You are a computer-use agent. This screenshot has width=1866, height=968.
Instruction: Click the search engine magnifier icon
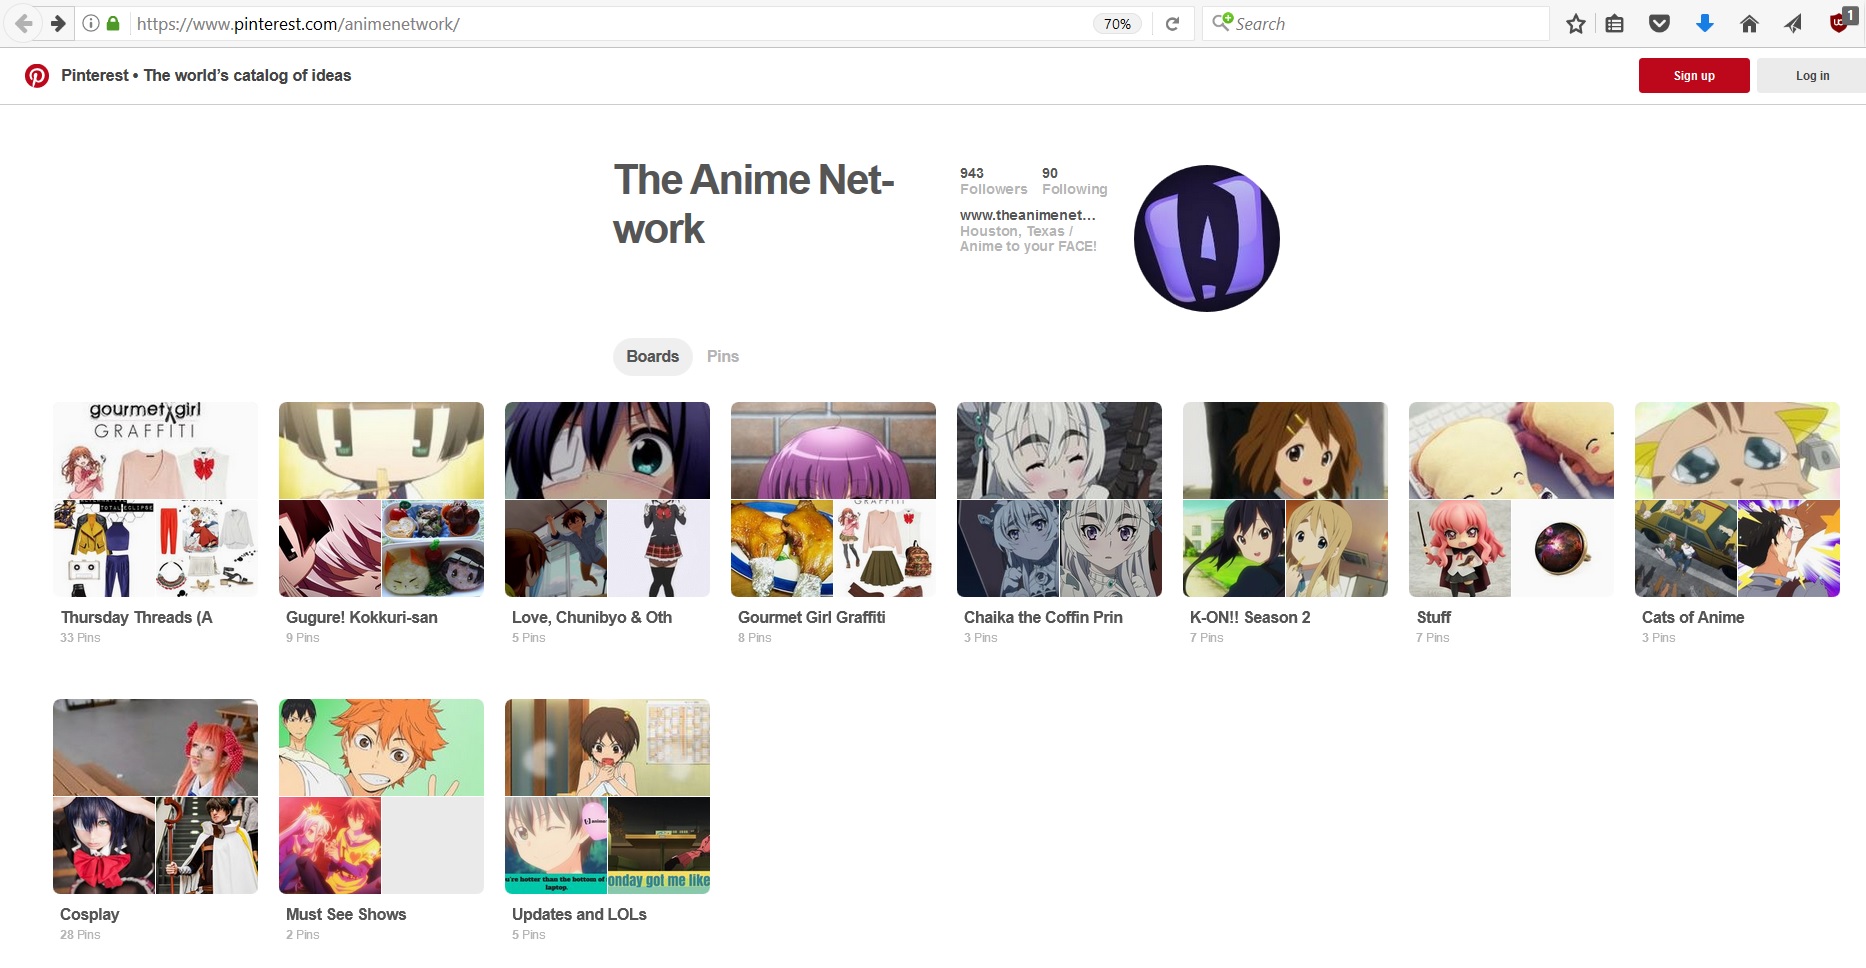[x=1222, y=22]
